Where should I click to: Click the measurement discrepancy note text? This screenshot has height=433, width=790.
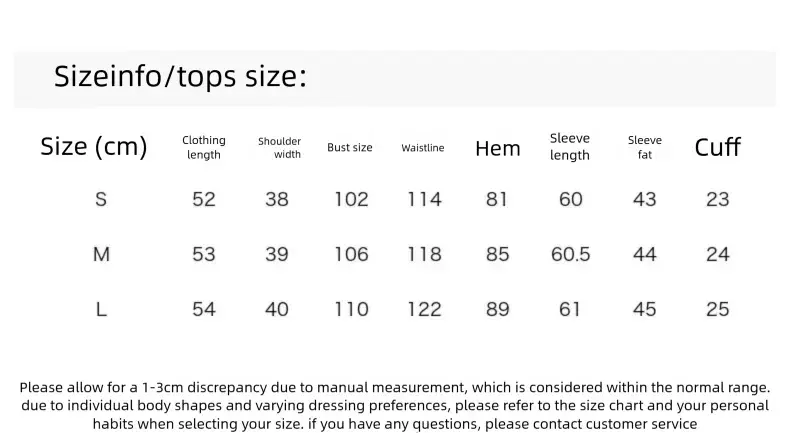(x=395, y=406)
